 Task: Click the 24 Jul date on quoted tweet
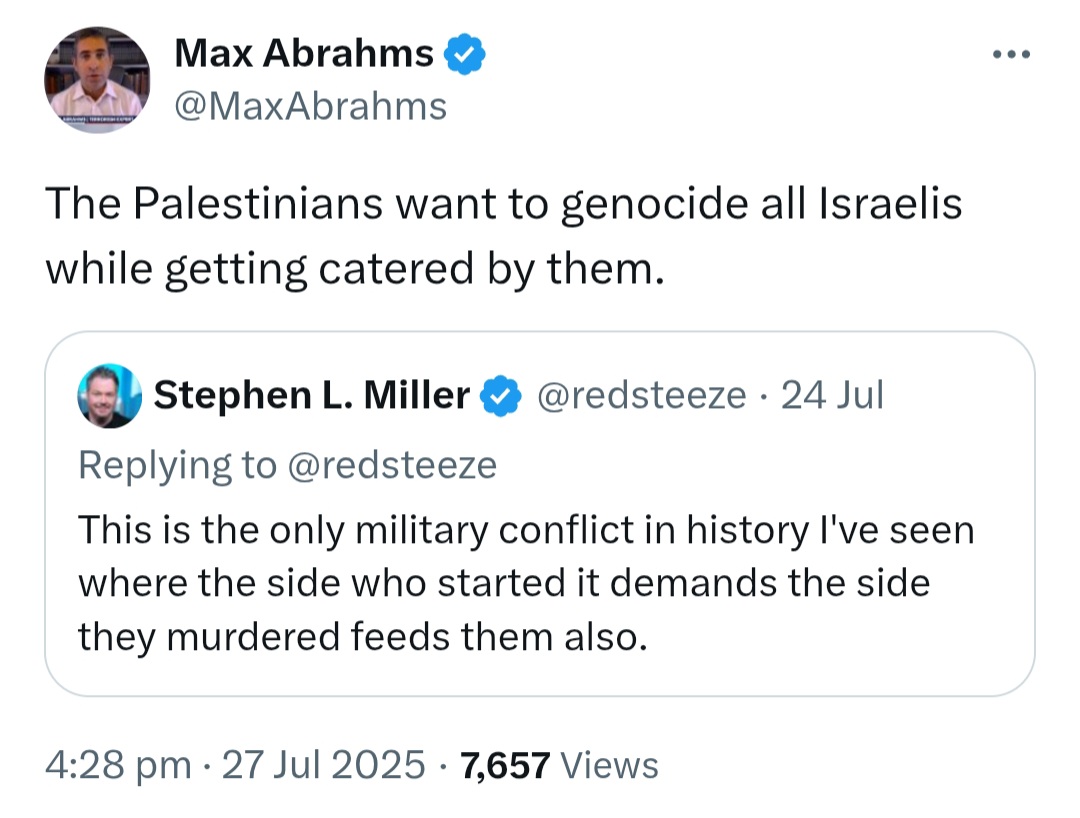[x=832, y=395]
